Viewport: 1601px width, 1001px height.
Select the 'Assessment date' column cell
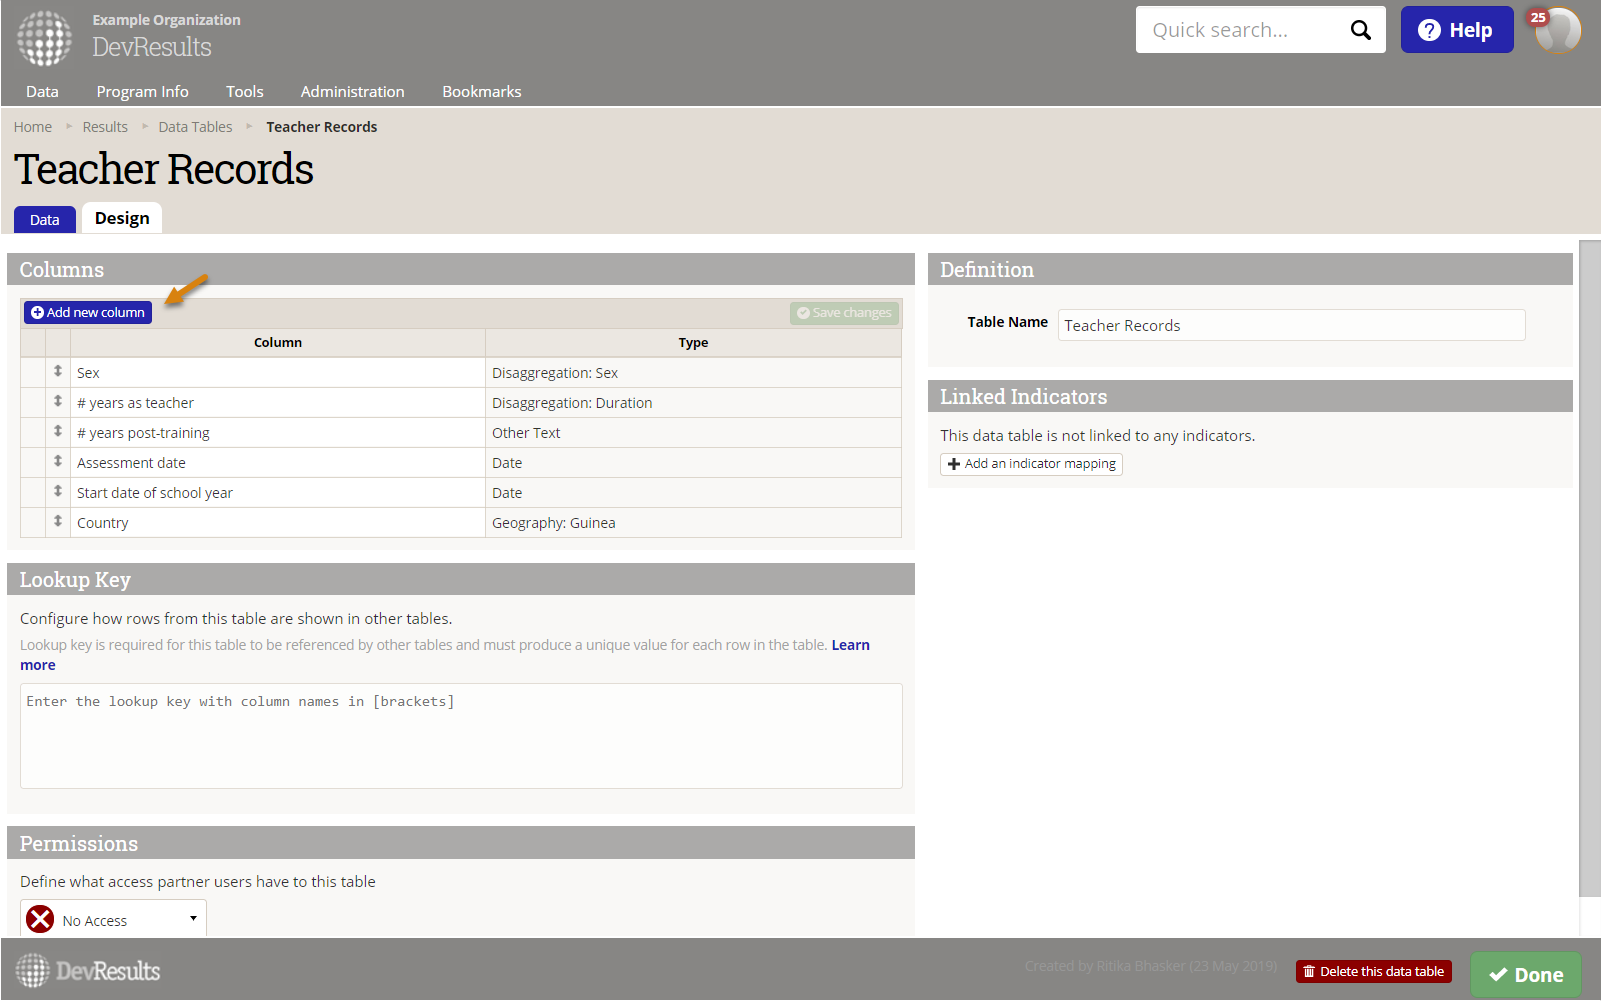278,463
